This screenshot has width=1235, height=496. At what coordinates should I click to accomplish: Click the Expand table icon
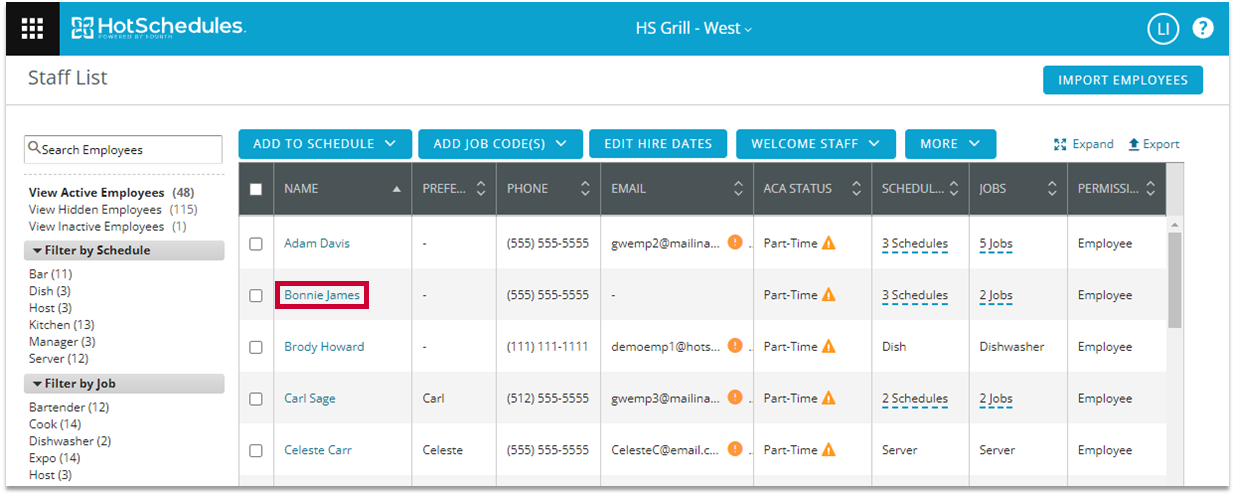coord(1061,144)
